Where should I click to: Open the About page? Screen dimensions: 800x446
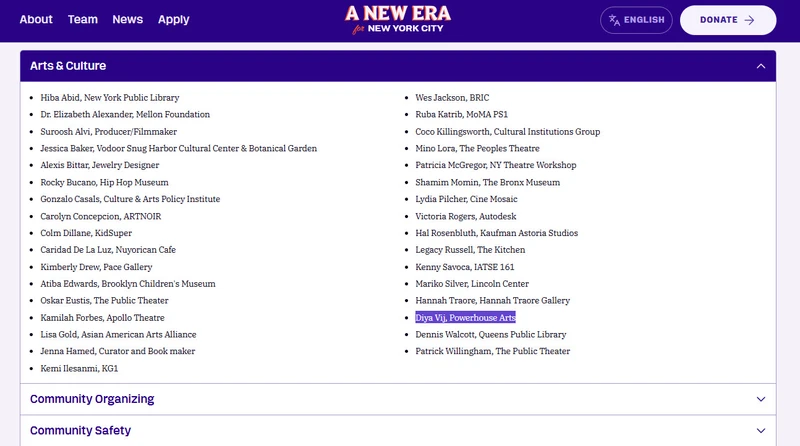pos(36,19)
